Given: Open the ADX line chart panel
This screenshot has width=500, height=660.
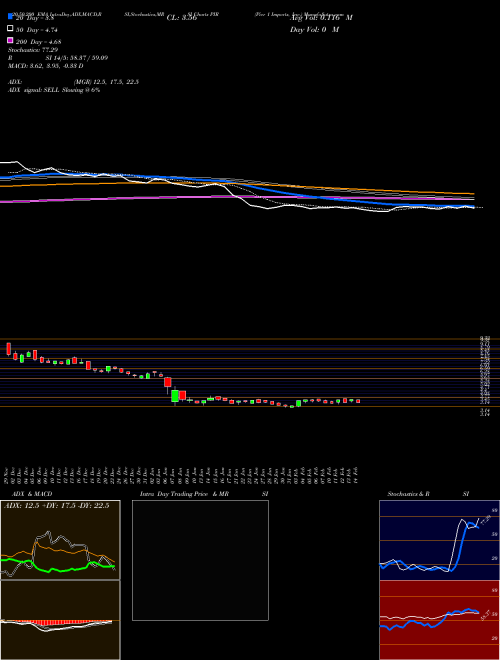Looking at the screenshot, I should coord(60,540).
